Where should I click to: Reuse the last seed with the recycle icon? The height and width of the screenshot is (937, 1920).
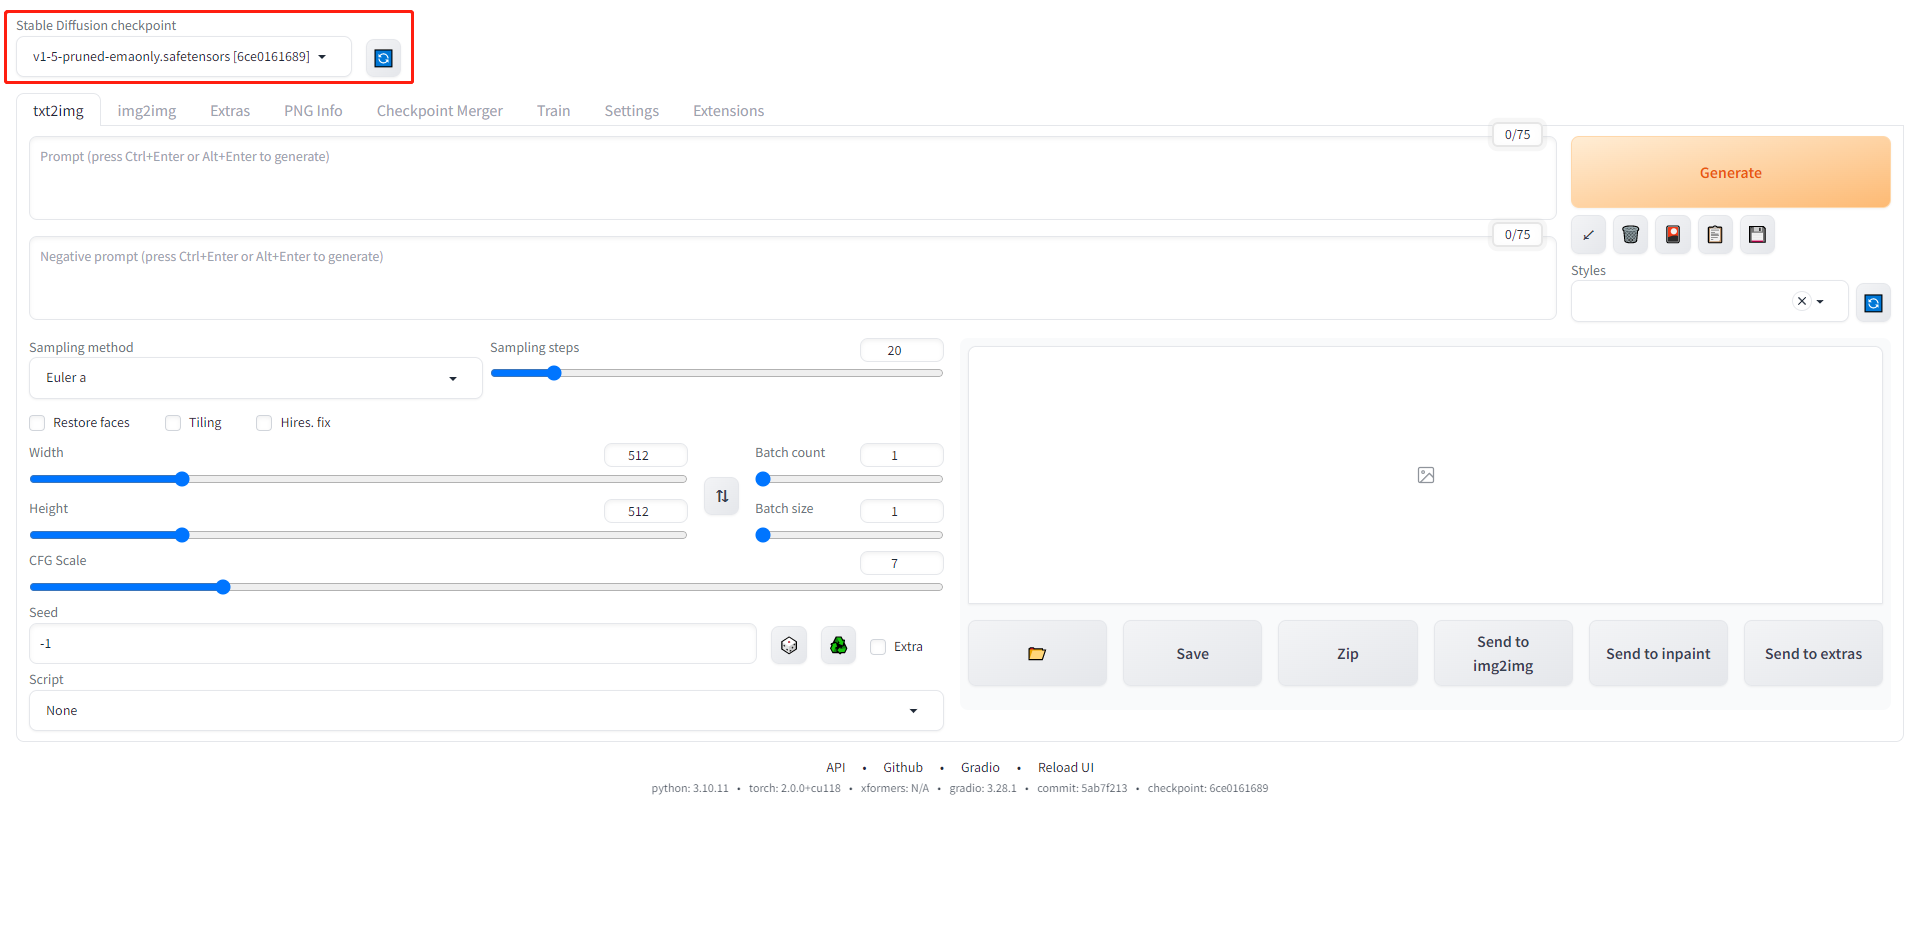(838, 646)
